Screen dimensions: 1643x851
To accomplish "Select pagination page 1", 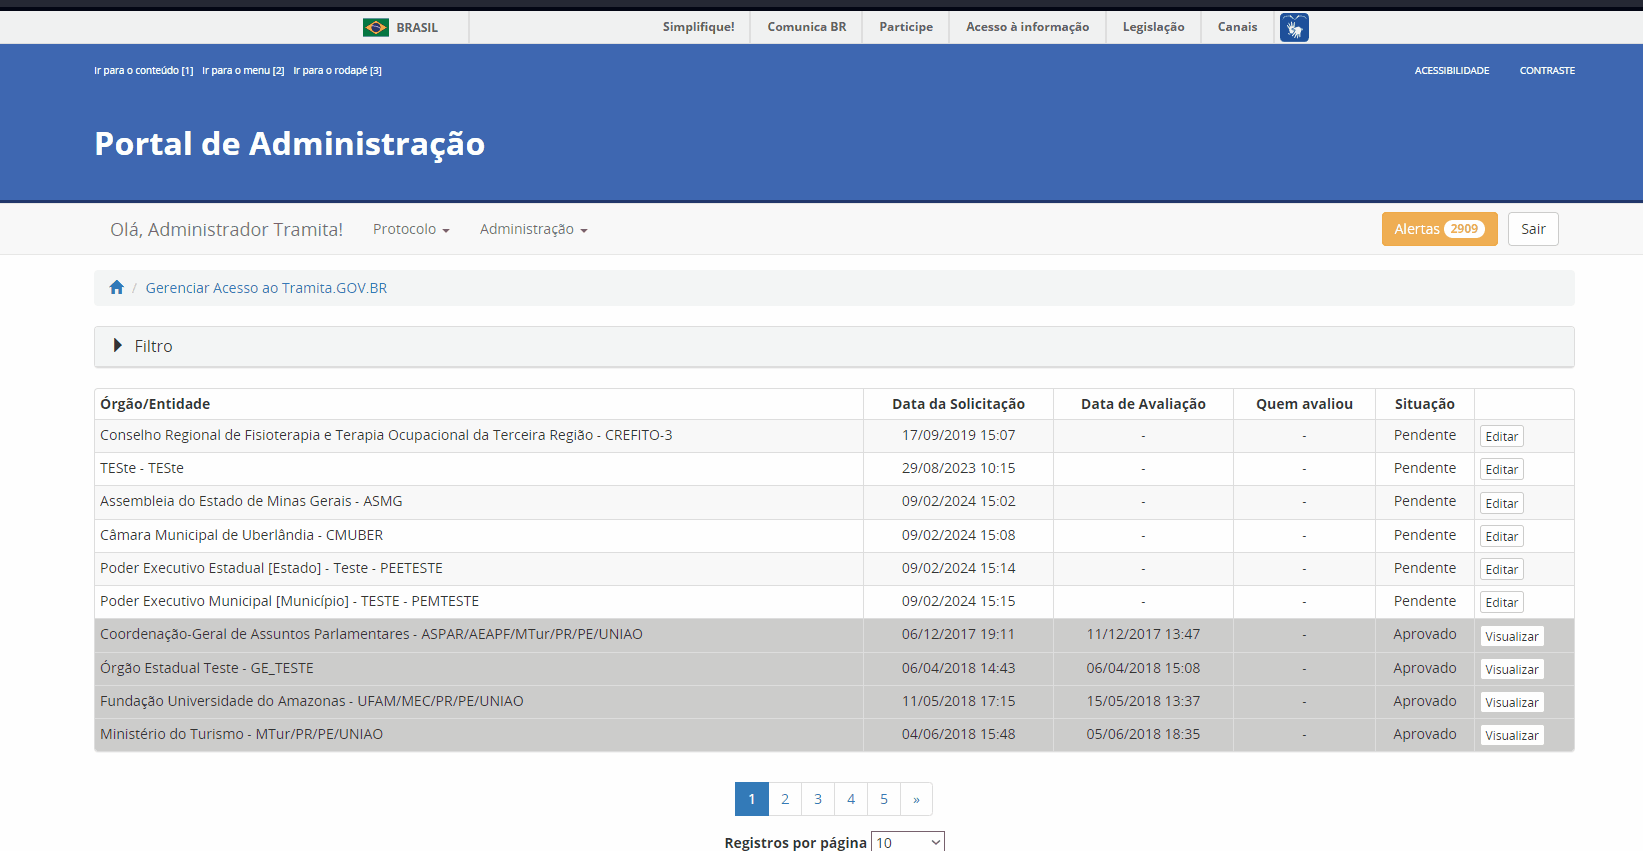I will tap(752, 799).
